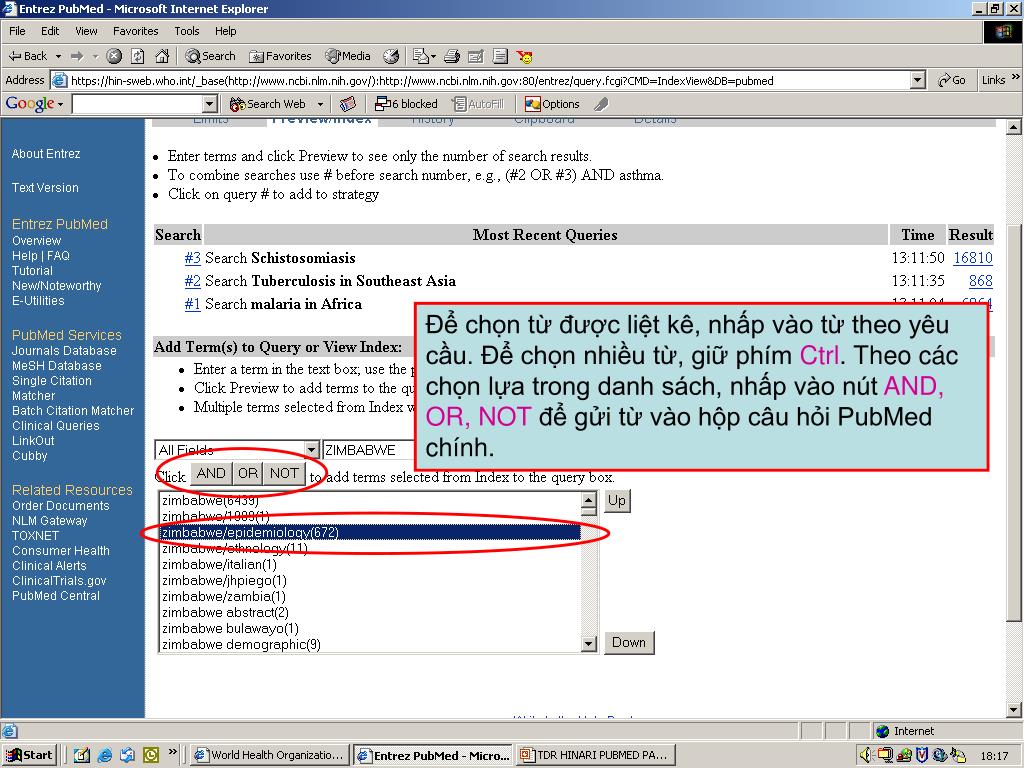Select zimbabwe/jhpiego(1) list entry

pos(370,581)
